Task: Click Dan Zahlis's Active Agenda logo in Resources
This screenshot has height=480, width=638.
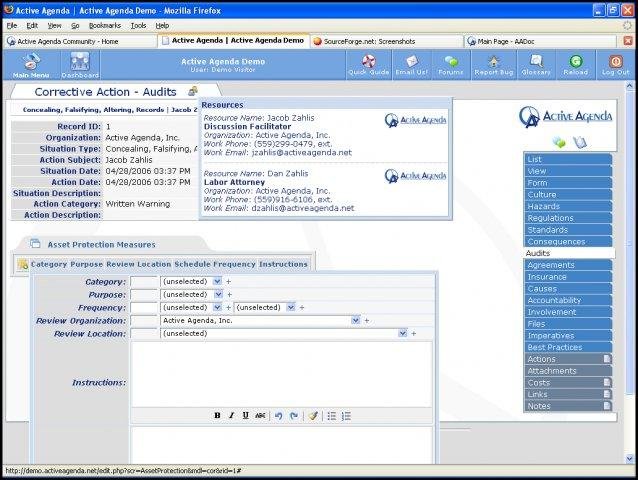Action: coord(415,176)
